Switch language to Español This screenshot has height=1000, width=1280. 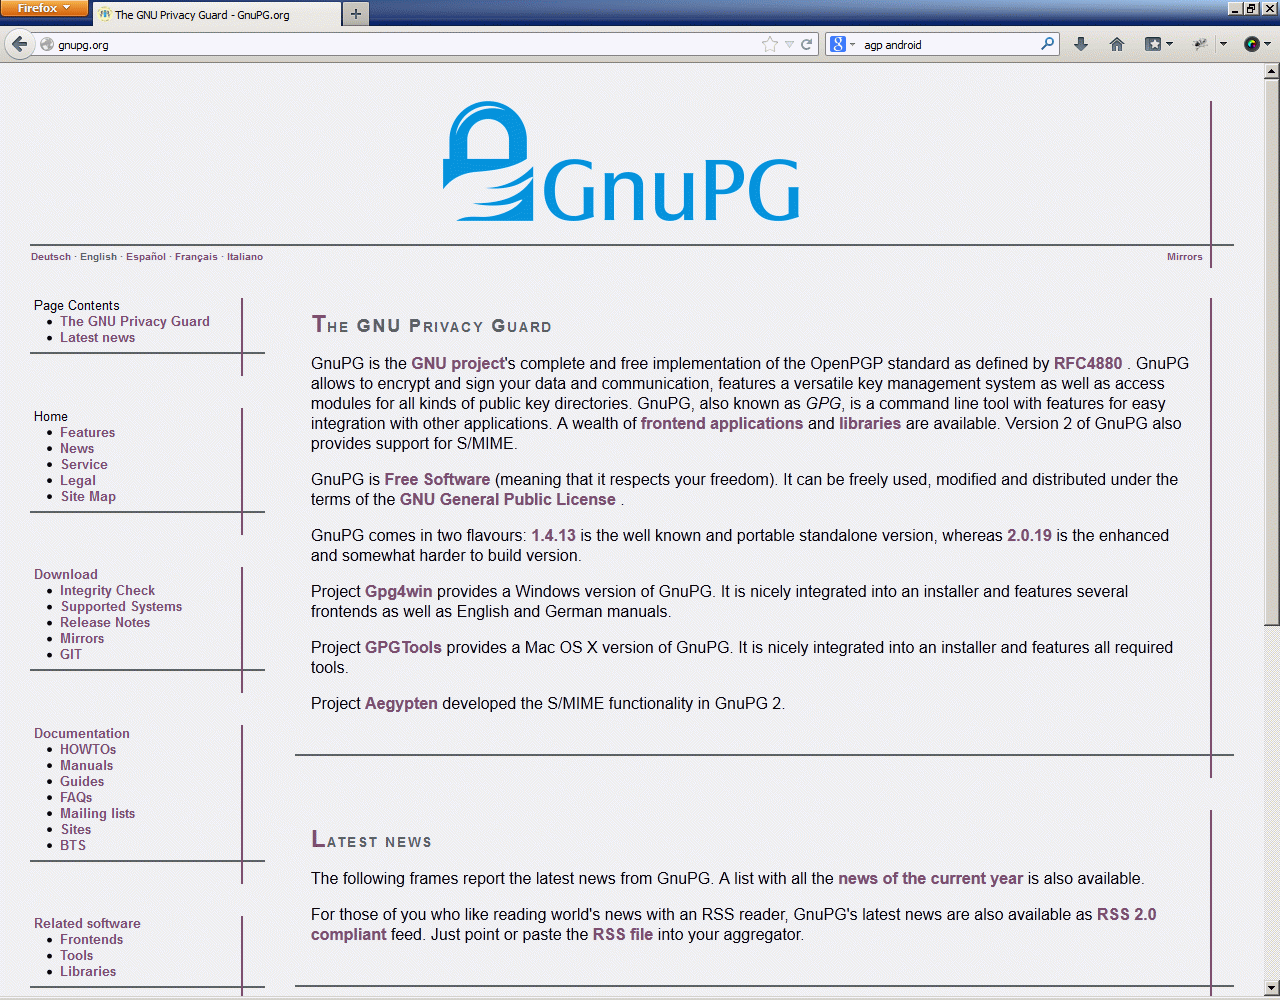coord(146,257)
